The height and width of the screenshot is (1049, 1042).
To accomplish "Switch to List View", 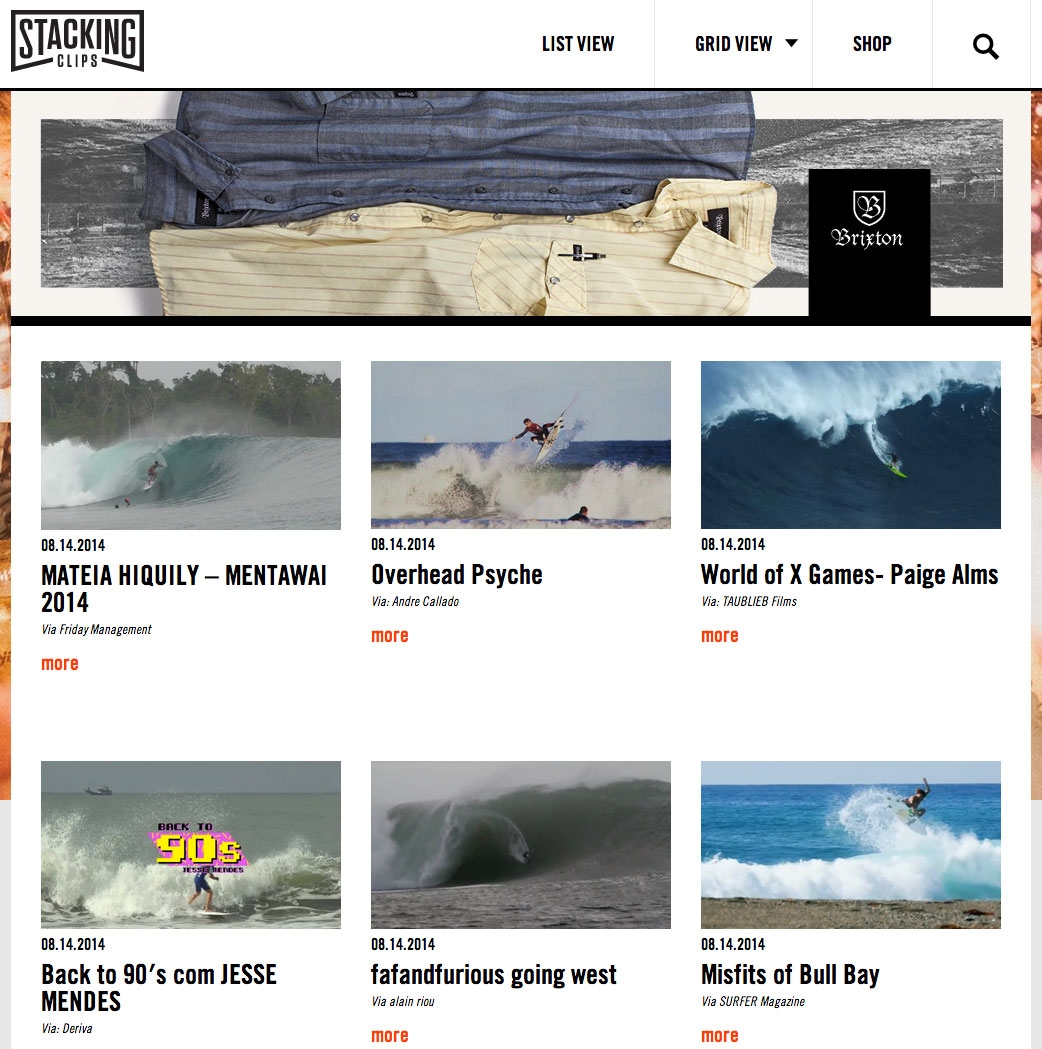I will 578,44.
